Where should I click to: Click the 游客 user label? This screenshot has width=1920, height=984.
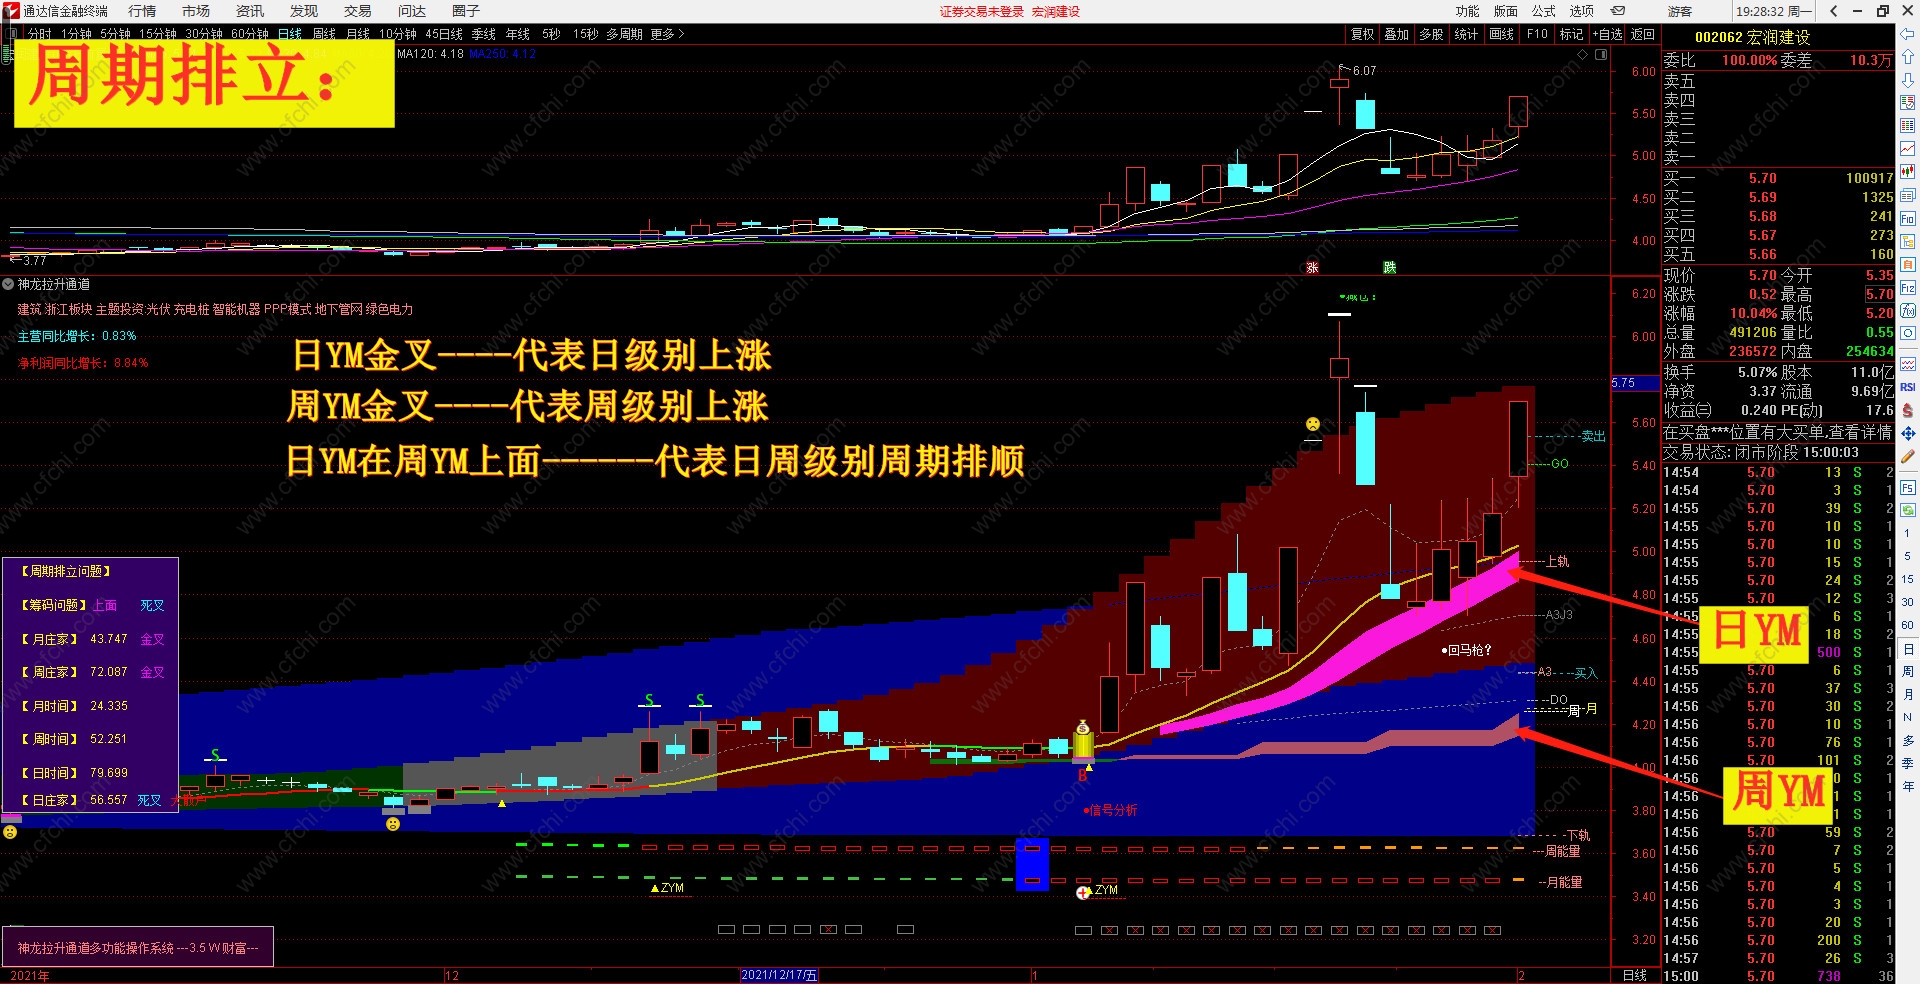[x=1680, y=11]
